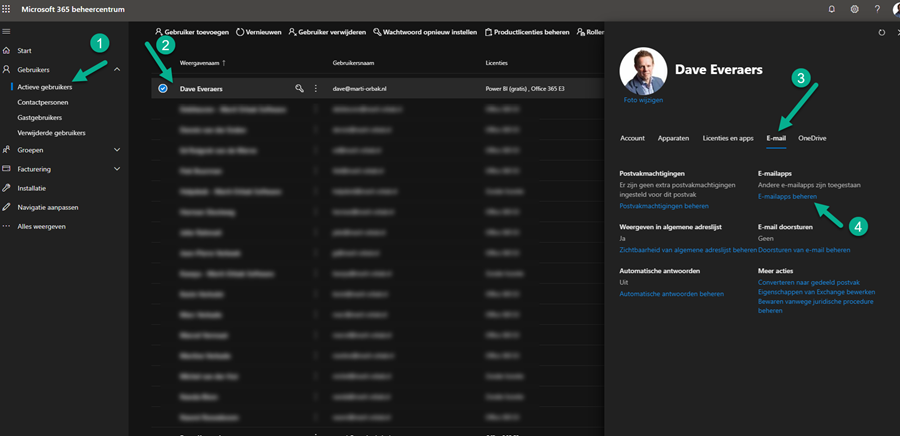The width and height of the screenshot is (900, 436).
Task: Click Bewaren vanwege juridische procedure beheren
Action: [x=816, y=306]
